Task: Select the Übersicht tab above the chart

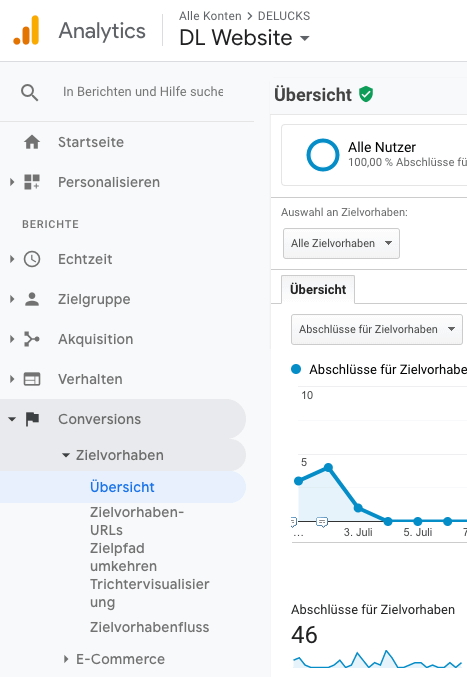Action: [318, 289]
